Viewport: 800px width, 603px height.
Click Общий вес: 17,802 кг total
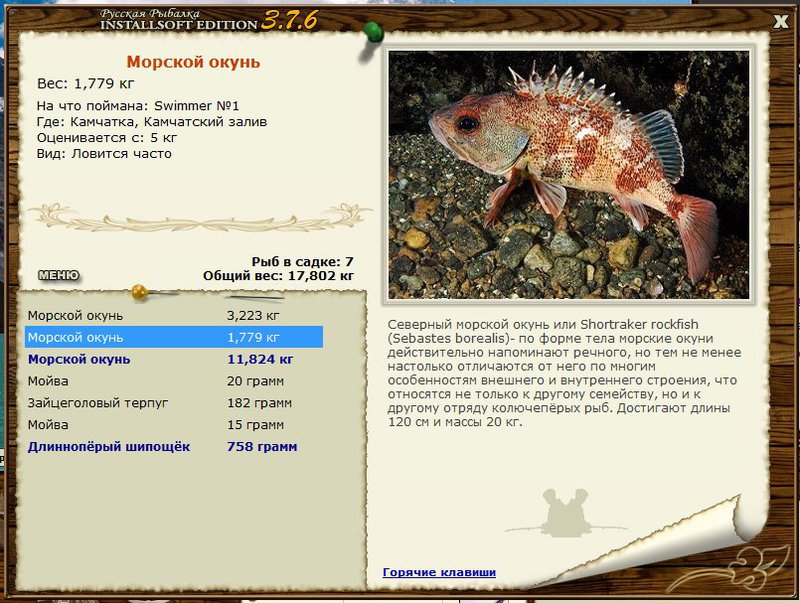(x=278, y=276)
